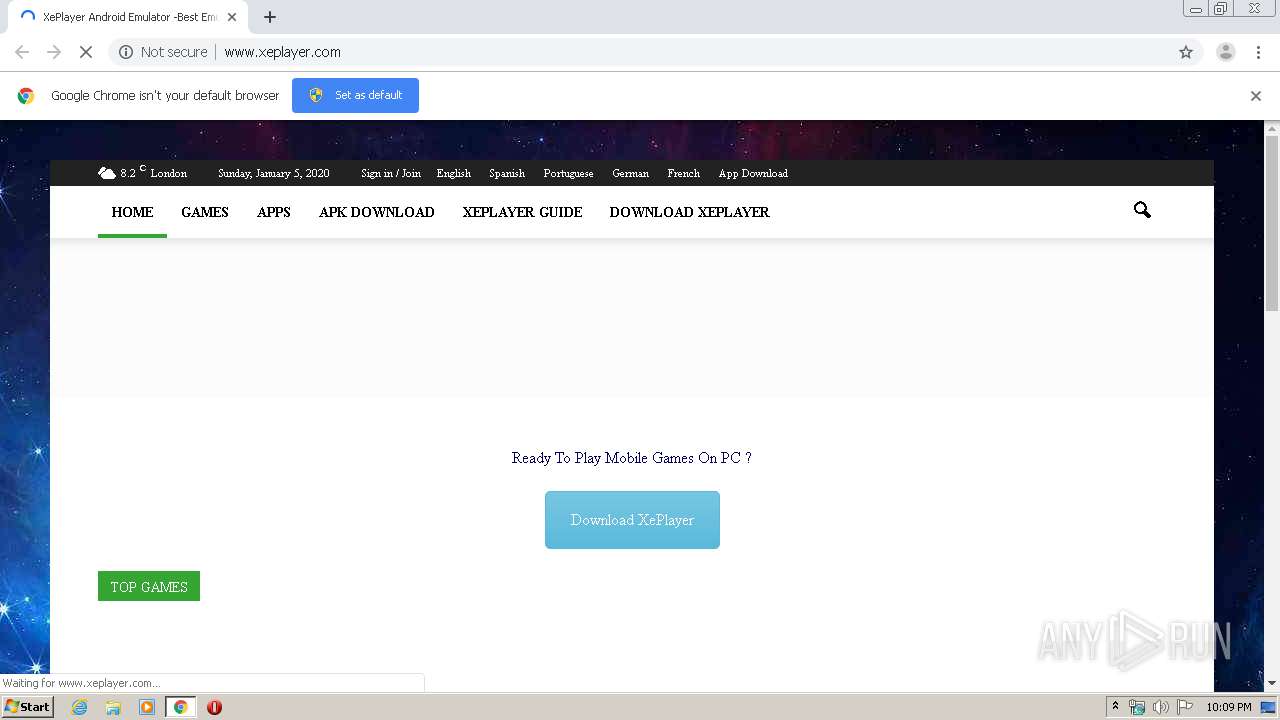The width and height of the screenshot is (1280, 720).
Task: Click the network tray icon
Action: [1137, 707]
